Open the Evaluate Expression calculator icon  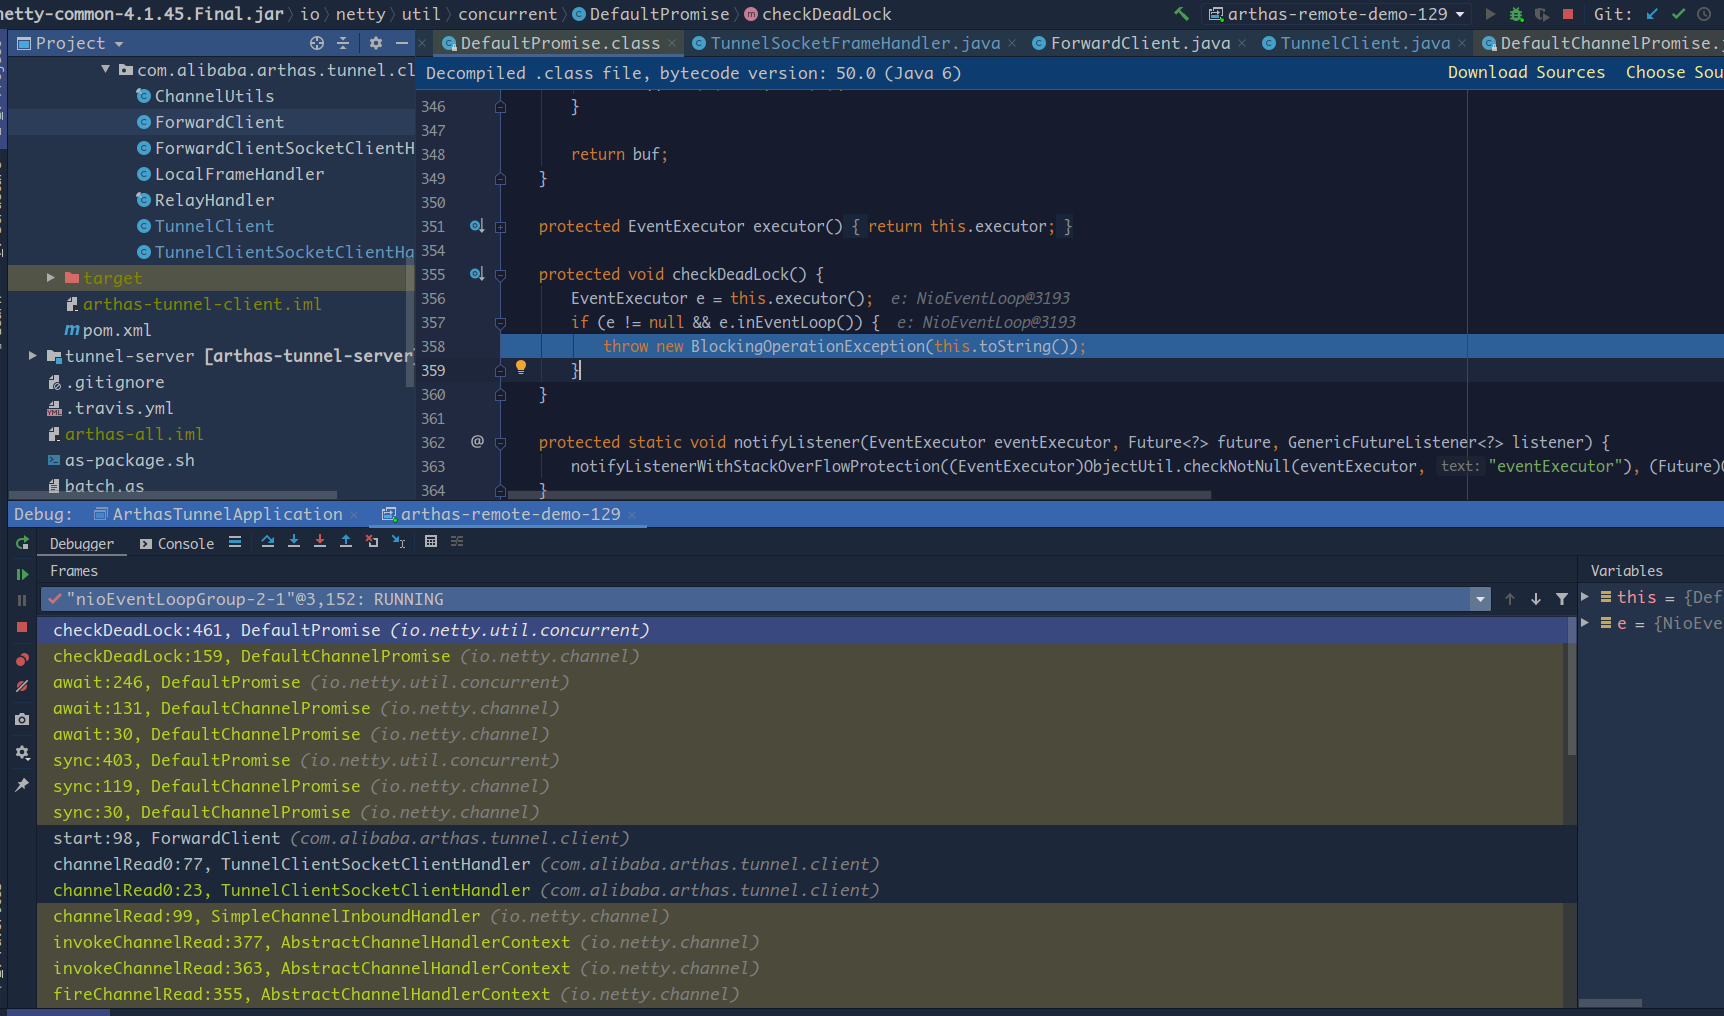pos(431,541)
